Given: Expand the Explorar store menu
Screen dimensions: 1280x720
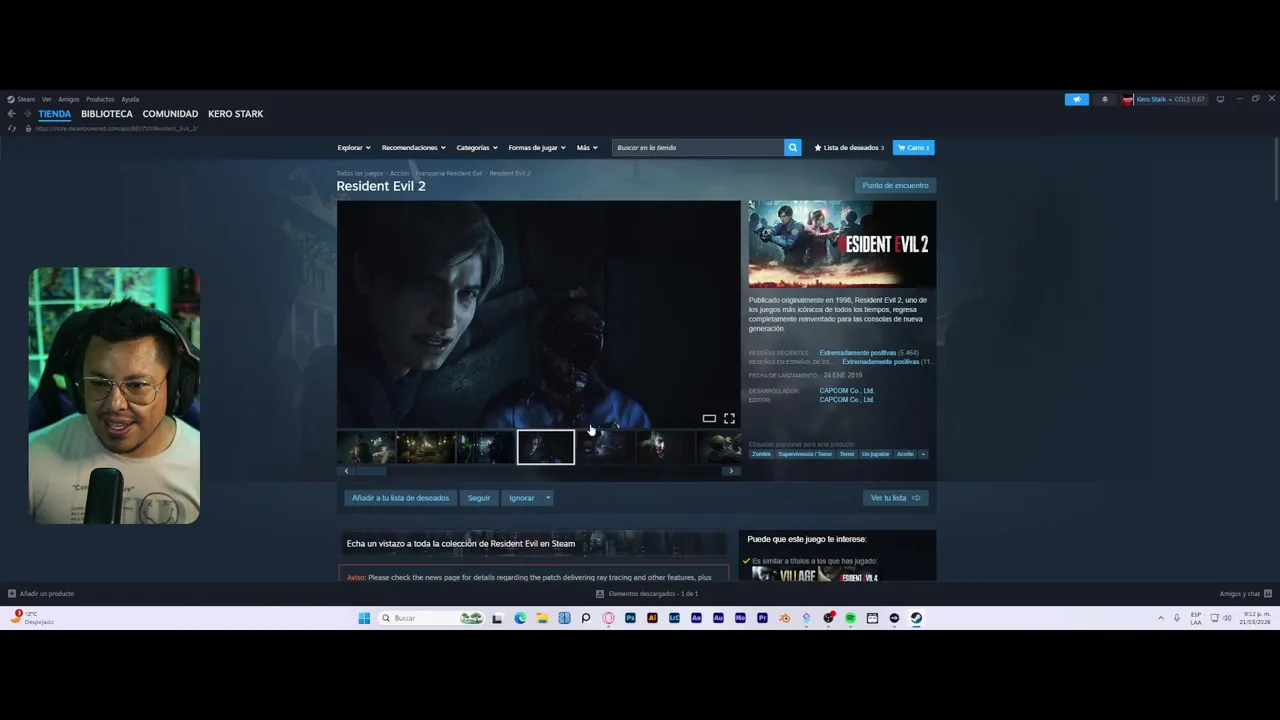Looking at the screenshot, I should [354, 148].
